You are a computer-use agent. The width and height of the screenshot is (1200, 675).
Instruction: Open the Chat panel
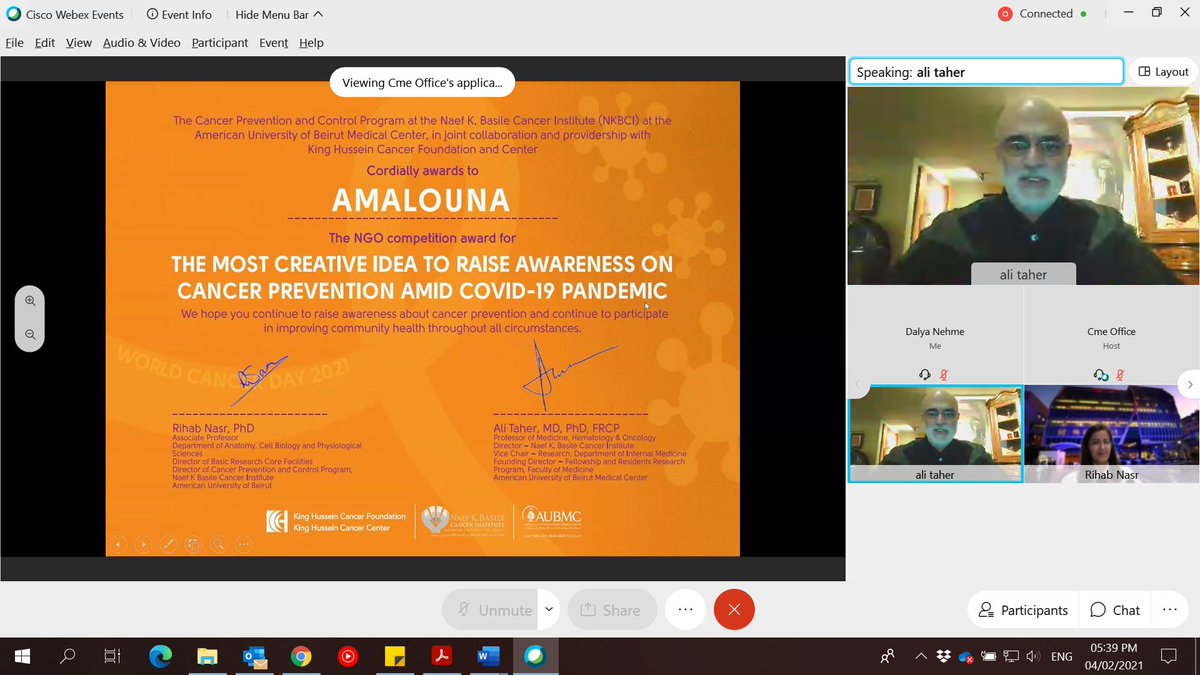pyautogui.click(x=1115, y=610)
